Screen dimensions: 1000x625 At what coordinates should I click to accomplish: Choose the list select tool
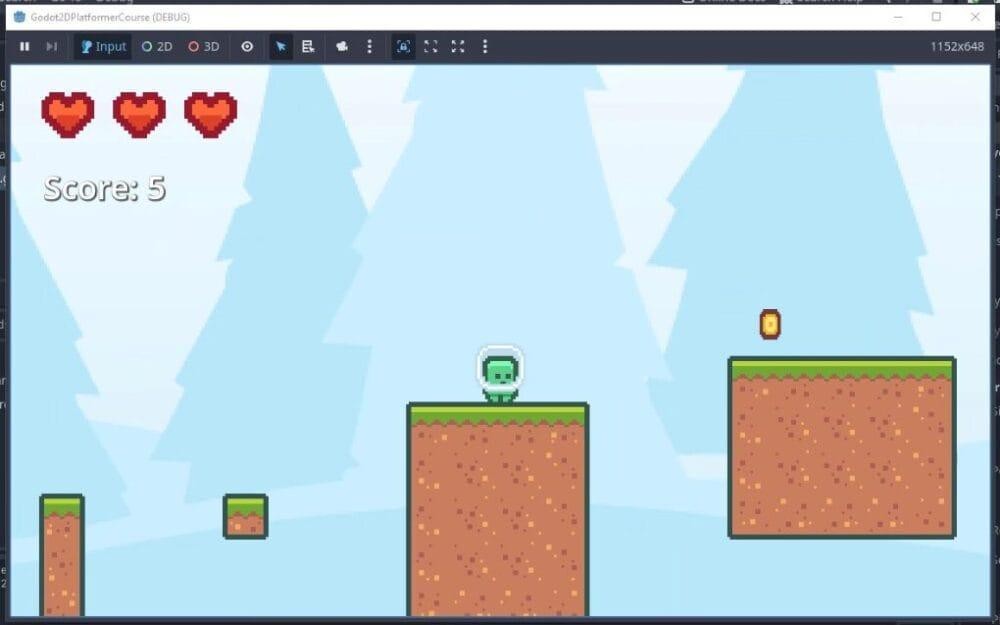(308, 47)
